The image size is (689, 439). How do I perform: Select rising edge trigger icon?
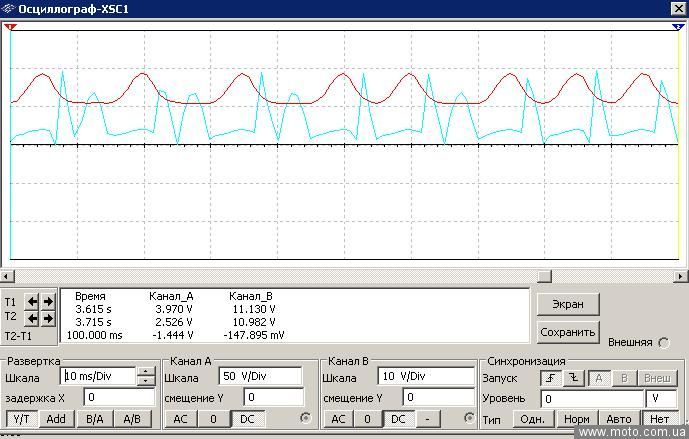pyautogui.click(x=548, y=378)
